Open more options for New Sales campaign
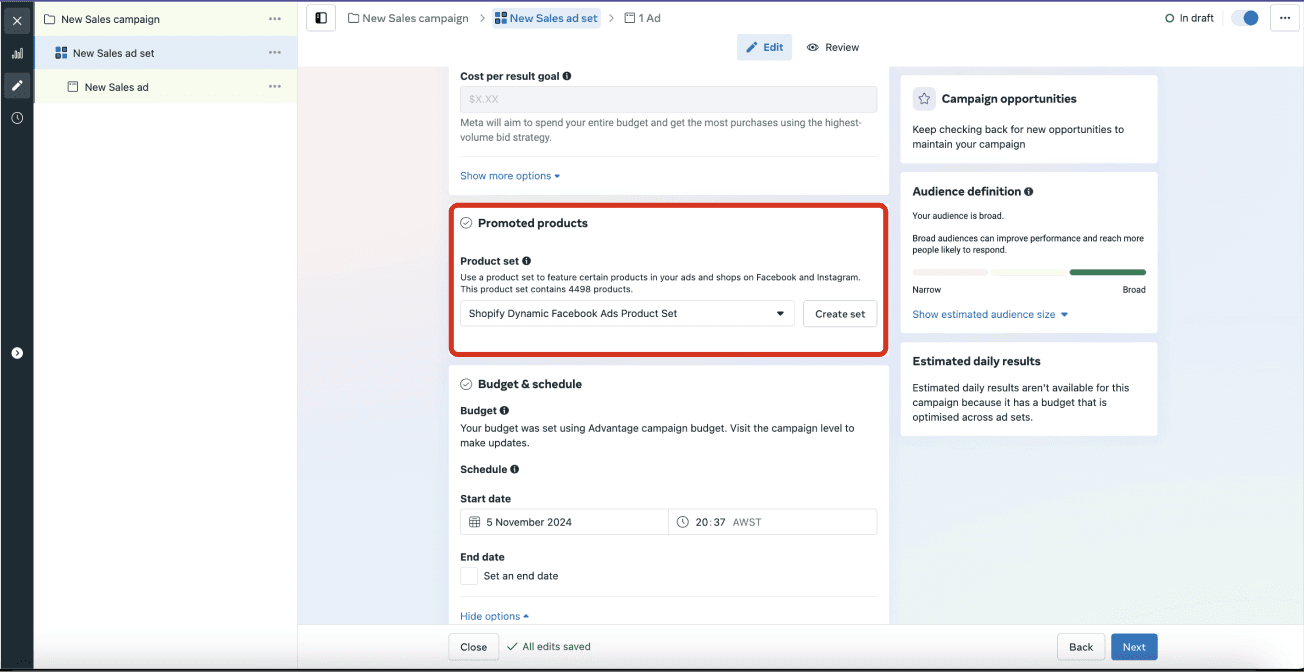 click(275, 19)
